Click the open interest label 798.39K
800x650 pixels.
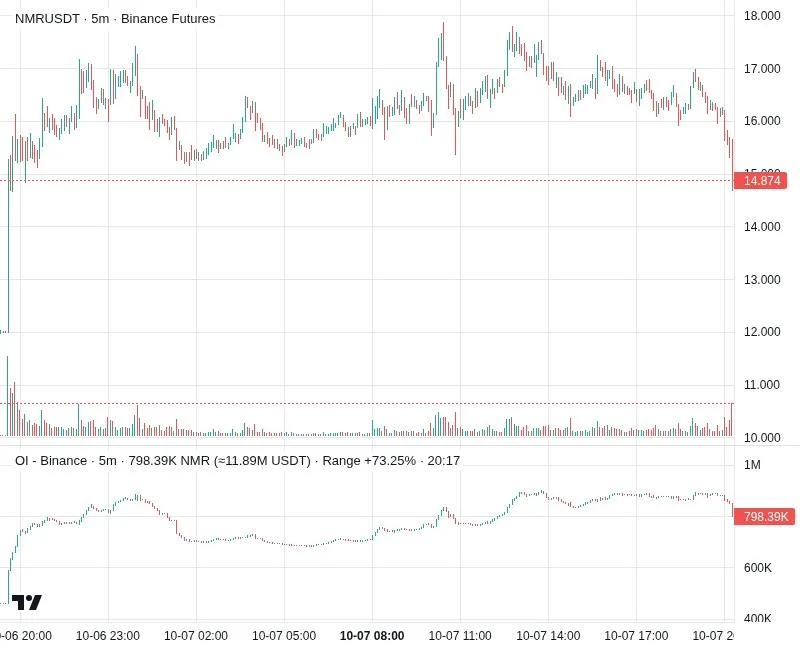(x=764, y=517)
